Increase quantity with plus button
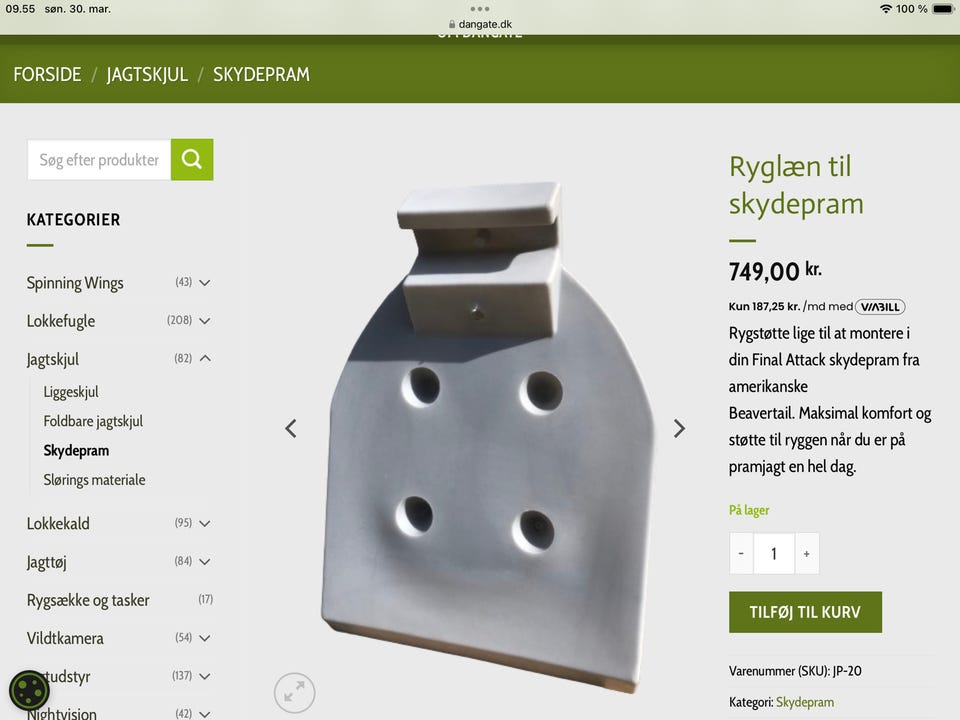The height and width of the screenshot is (720, 960). (807, 553)
